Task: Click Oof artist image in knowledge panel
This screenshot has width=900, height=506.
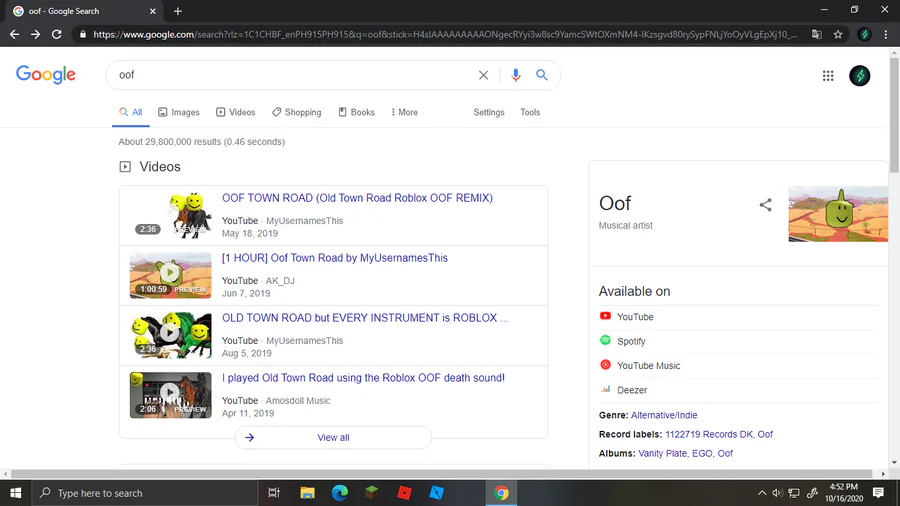Action: tap(838, 214)
